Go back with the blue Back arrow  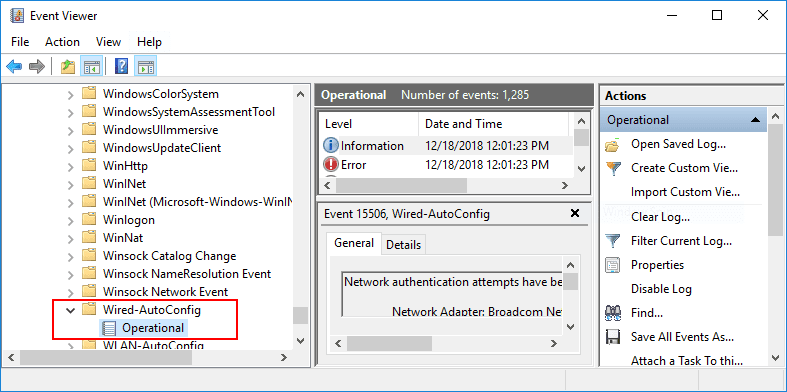[14, 66]
